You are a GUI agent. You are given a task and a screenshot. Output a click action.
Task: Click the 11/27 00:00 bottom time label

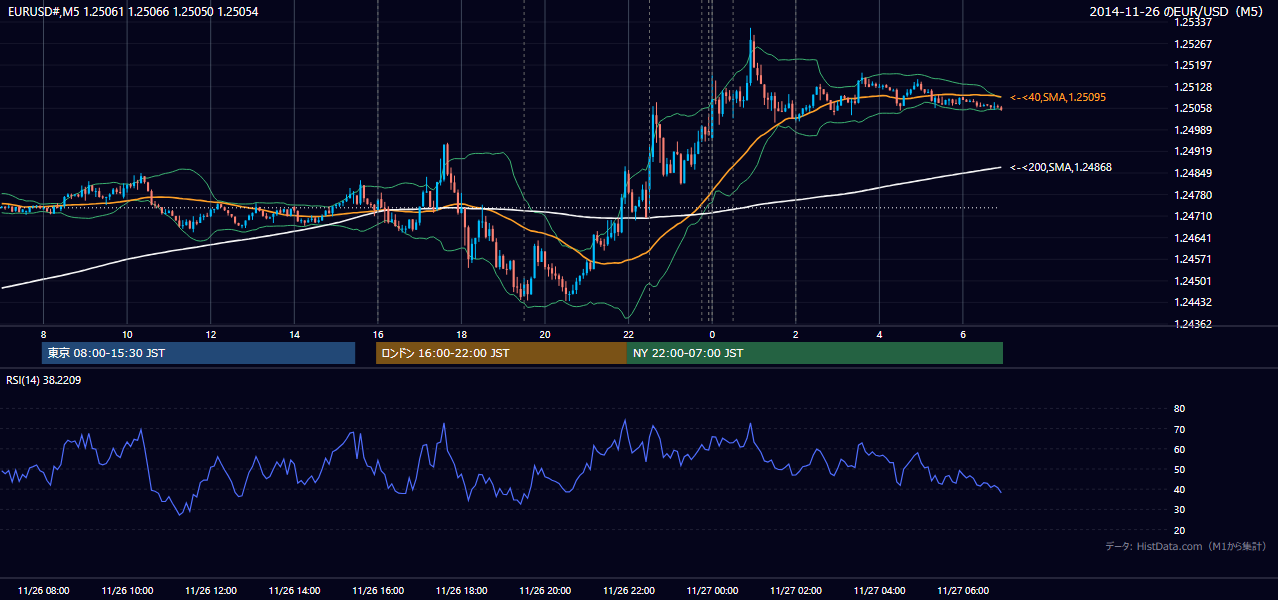[x=712, y=591]
